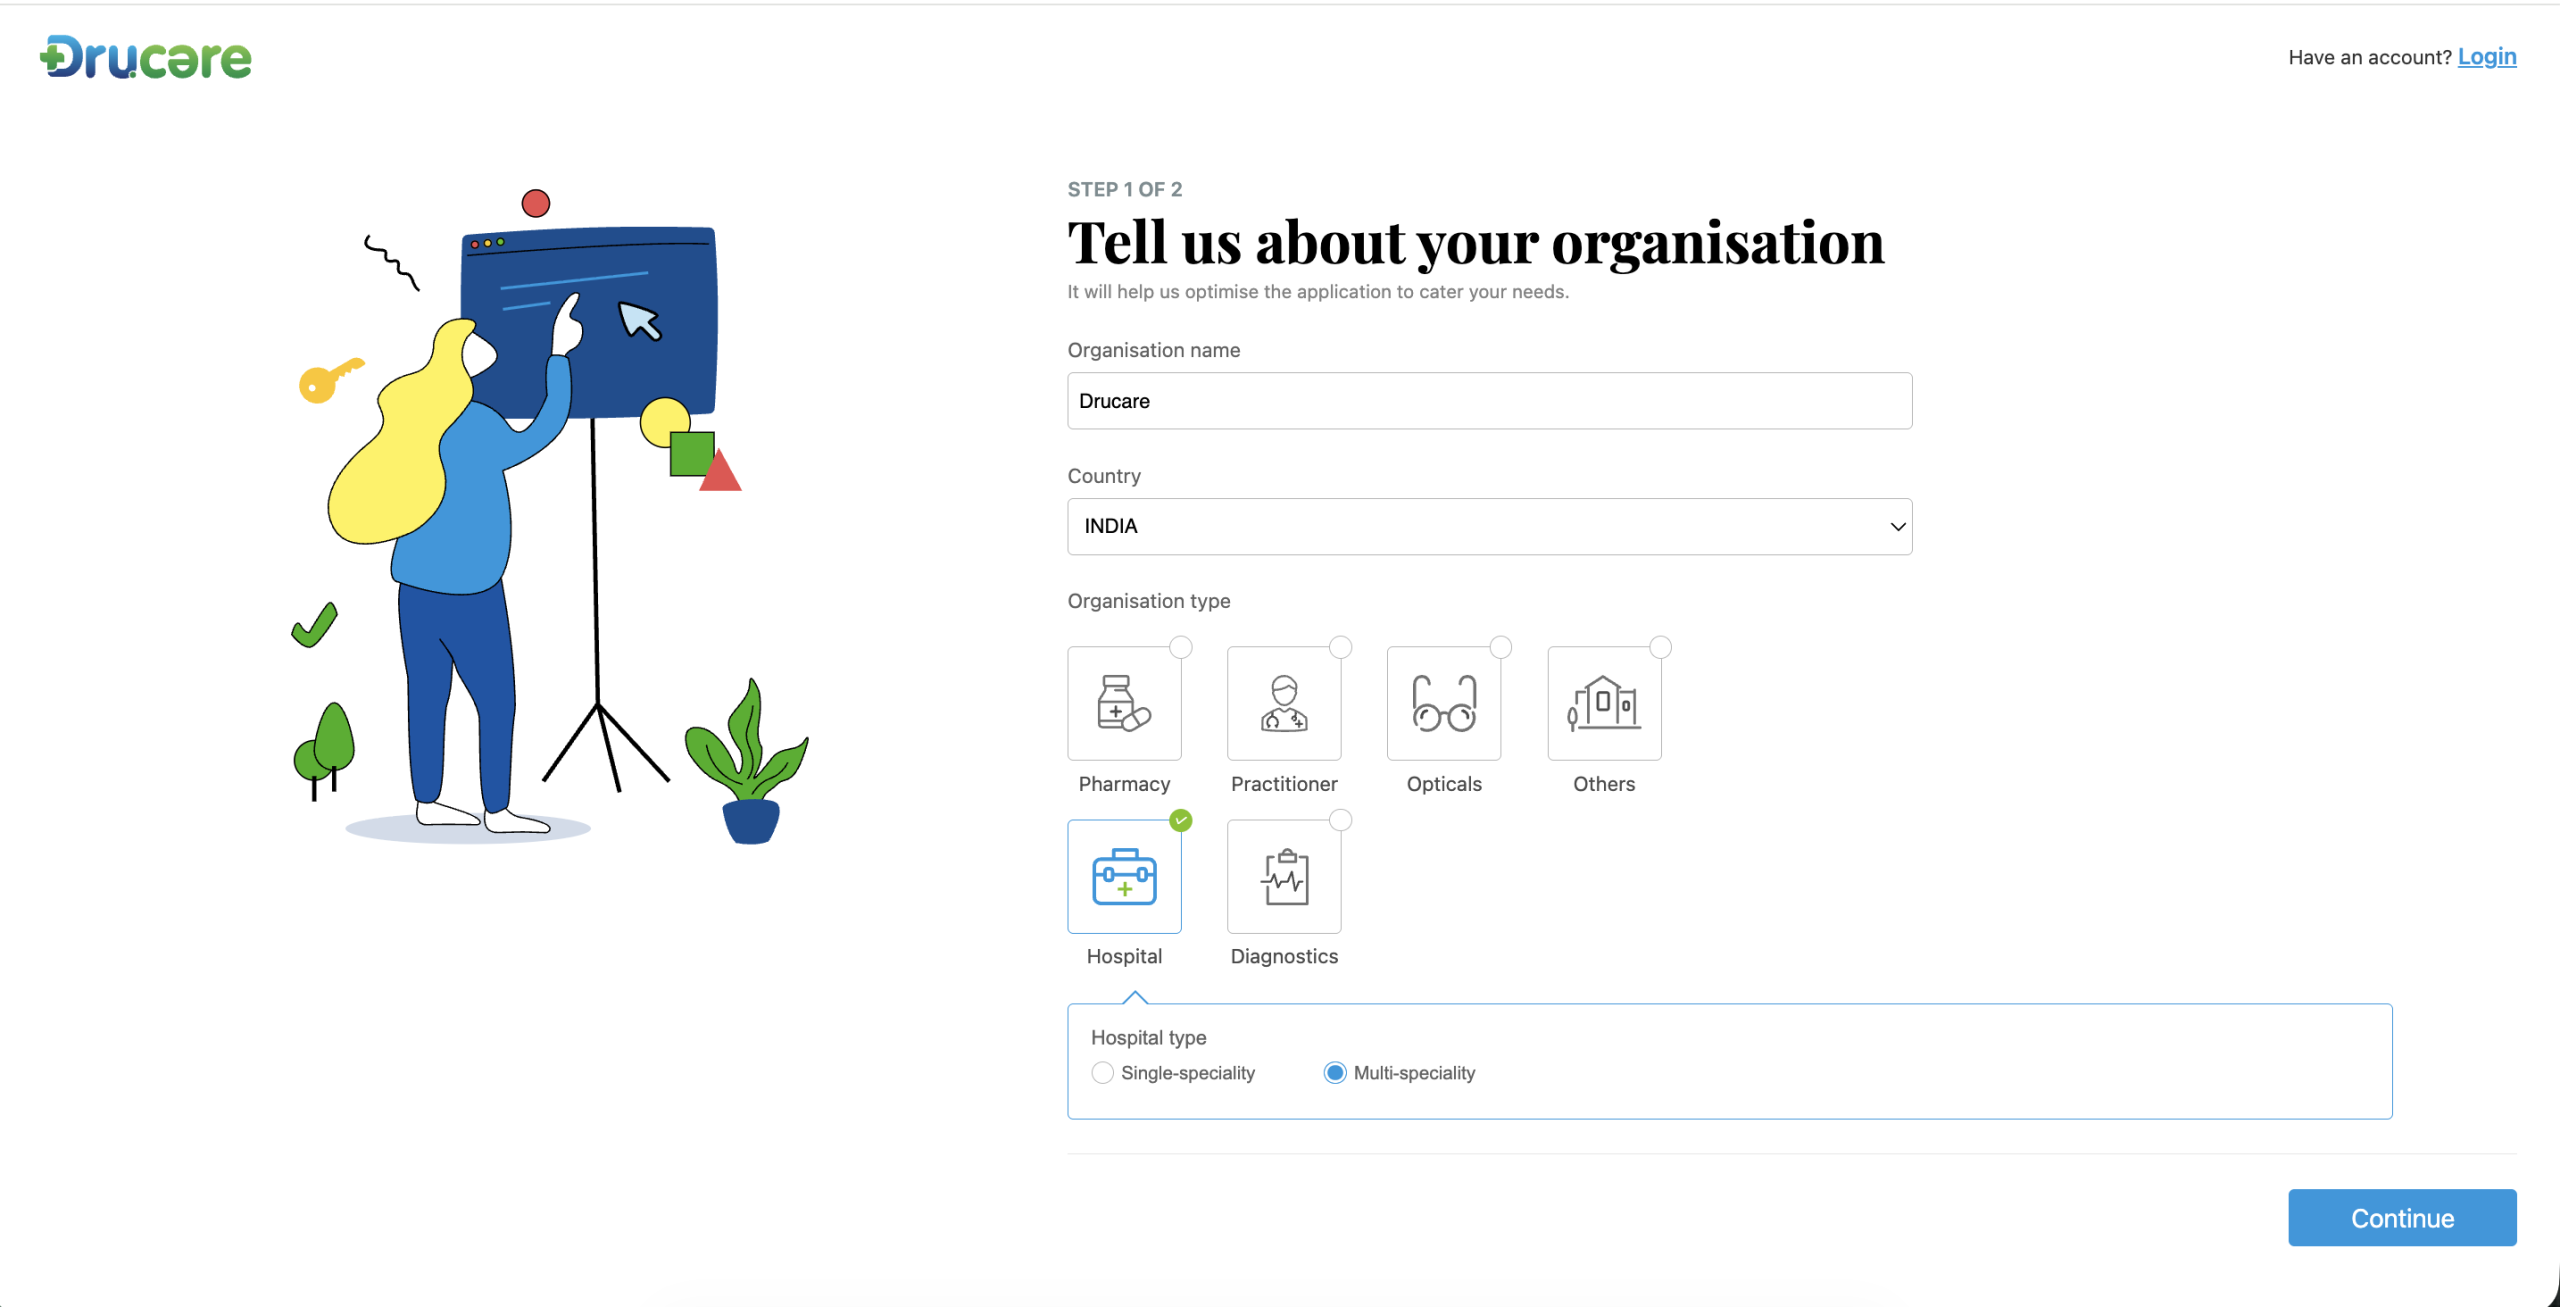This screenshot has height=1307, width=2560.
Task: Tick the Pharmacy card selection circle
Action: click(1181, 647)
